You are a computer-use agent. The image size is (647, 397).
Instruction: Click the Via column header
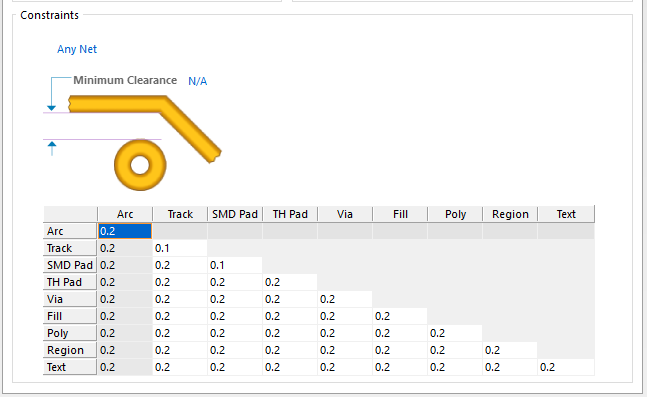pos(345,214)
